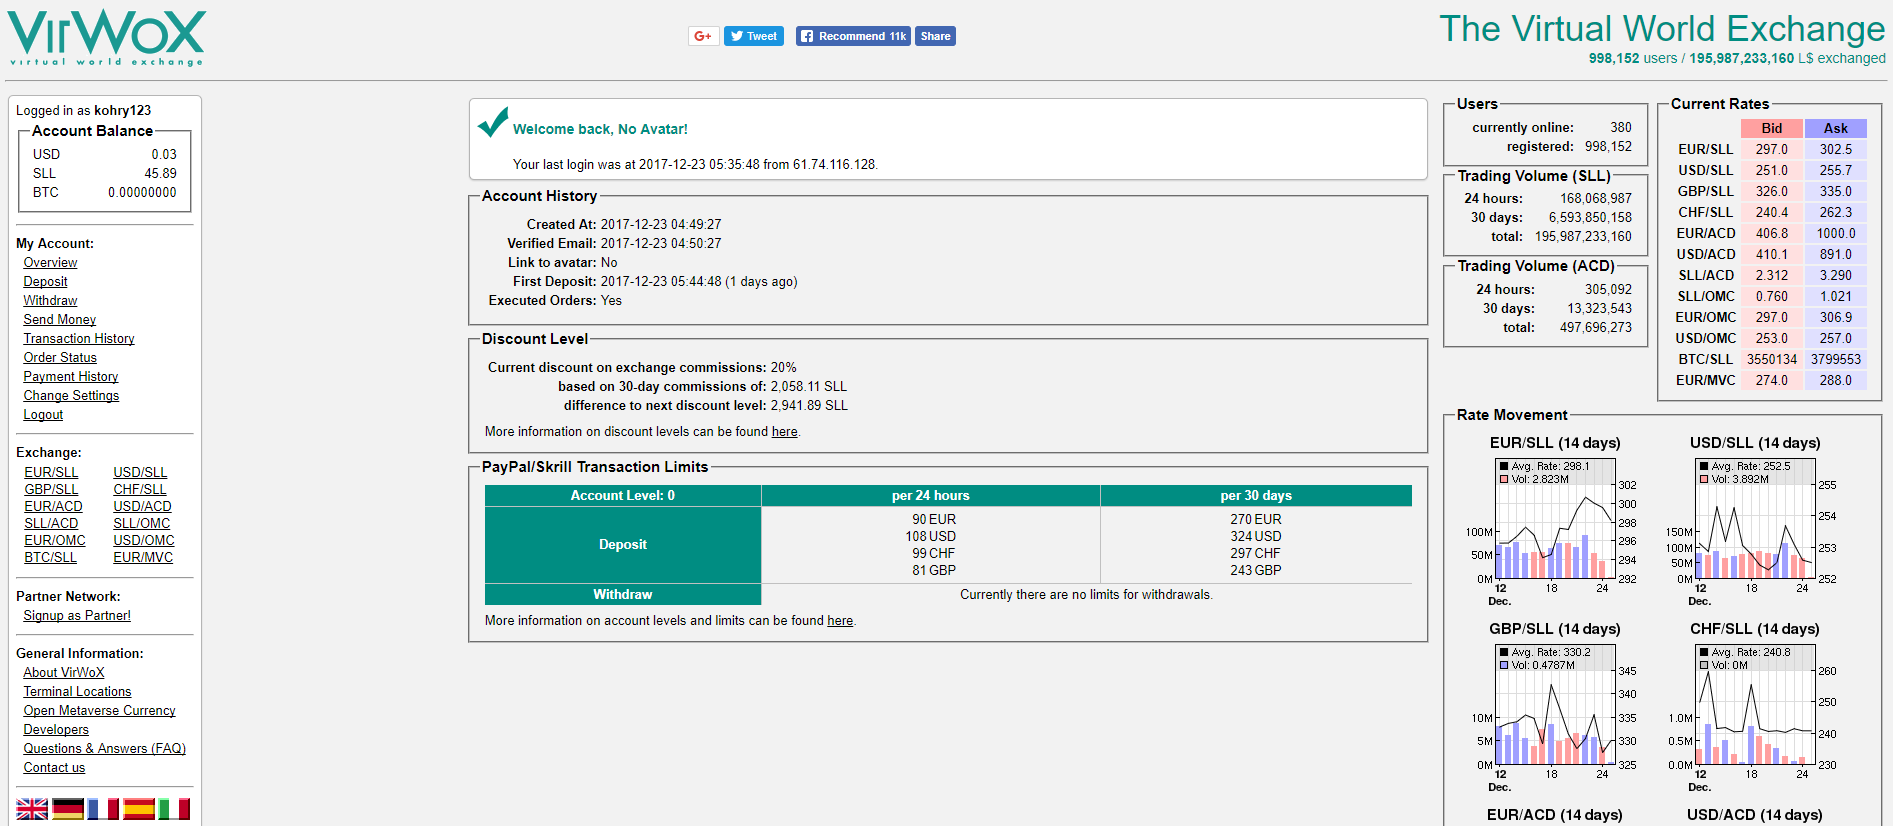Check Order Status link
The width and height of the screenshot is (1893, 826).
pos(60,358)
